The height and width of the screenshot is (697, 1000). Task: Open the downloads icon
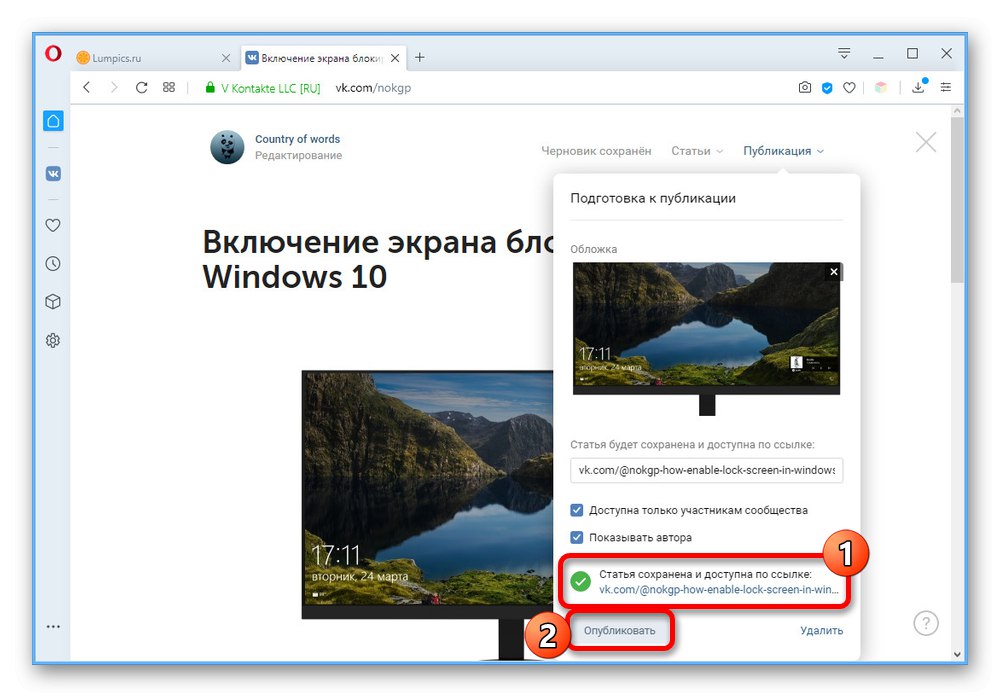(x=919, y=87)
